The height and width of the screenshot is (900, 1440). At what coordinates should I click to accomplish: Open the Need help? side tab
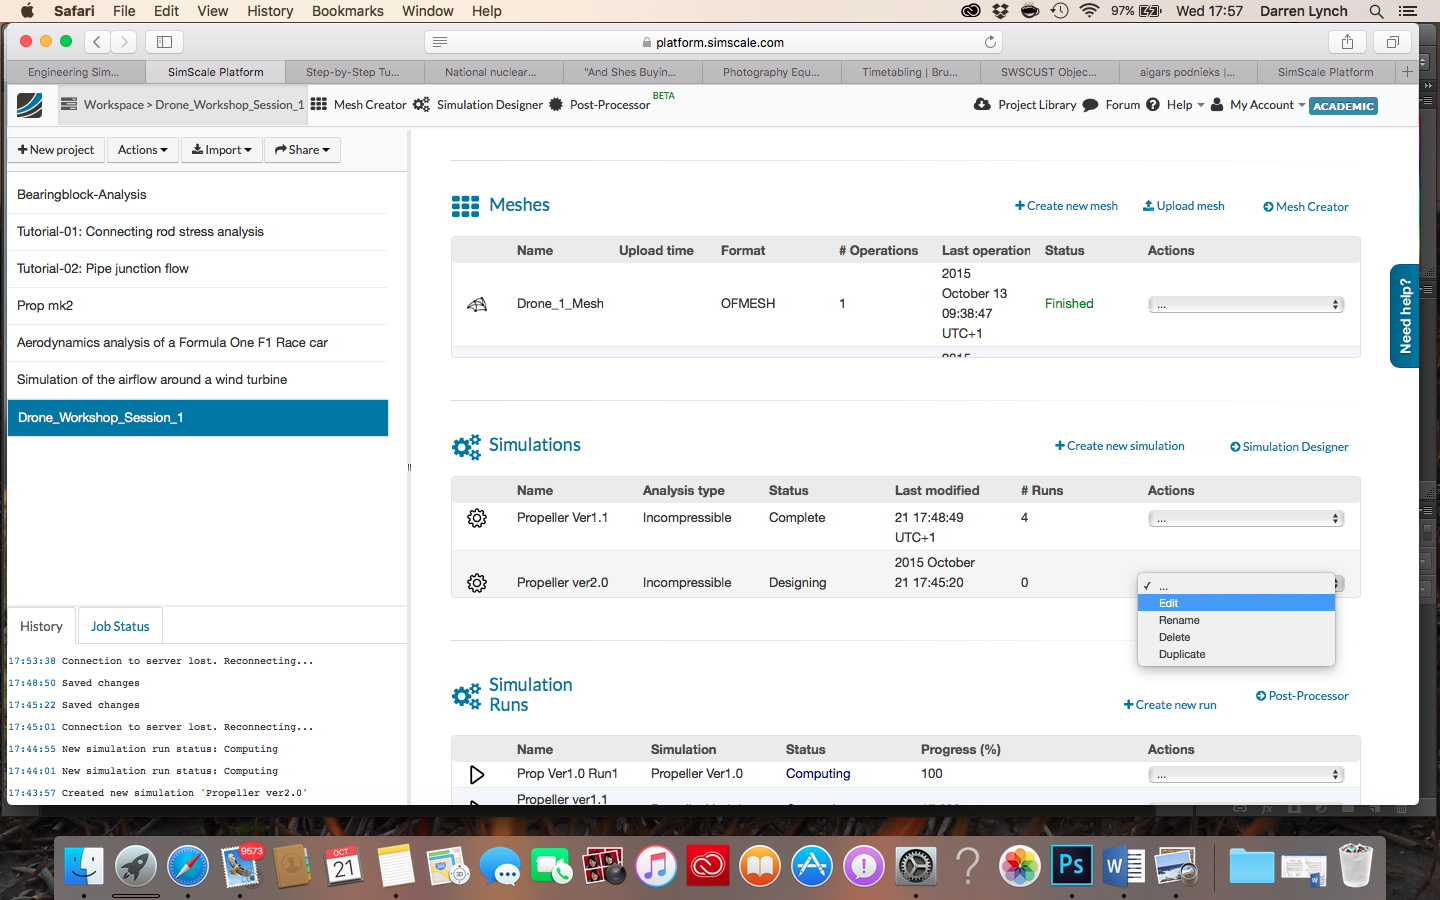pos(1405,316)
